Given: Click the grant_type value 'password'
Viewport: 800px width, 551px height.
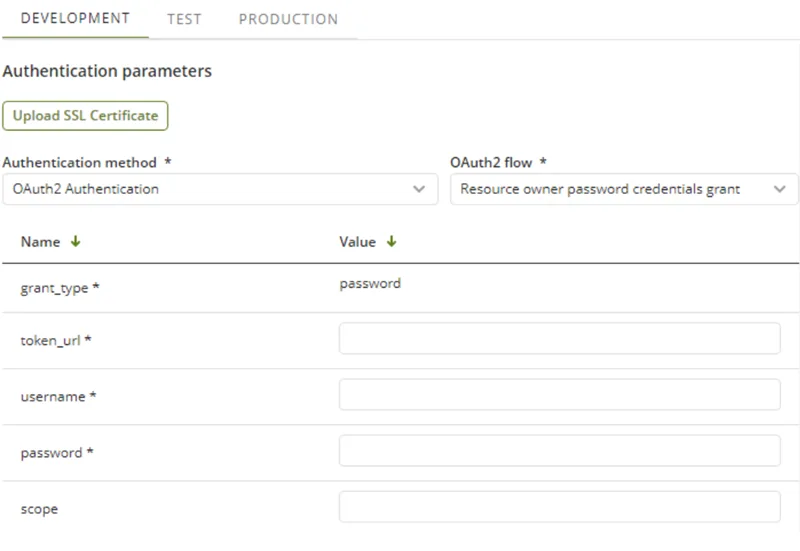Looking at the screenshot, I should click(370, 284).
